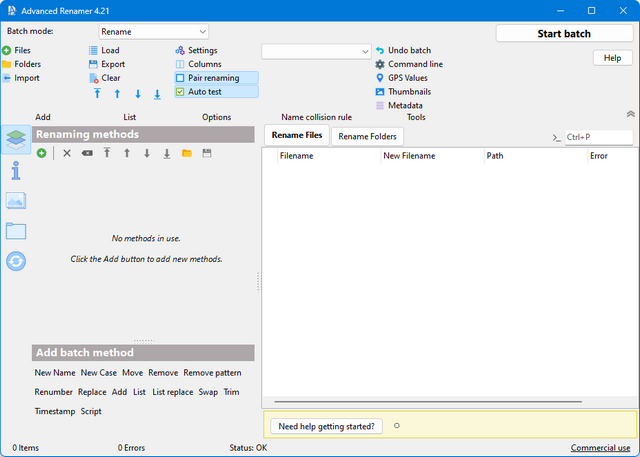Move method up in methods toolbar

(x=127, y=153)
